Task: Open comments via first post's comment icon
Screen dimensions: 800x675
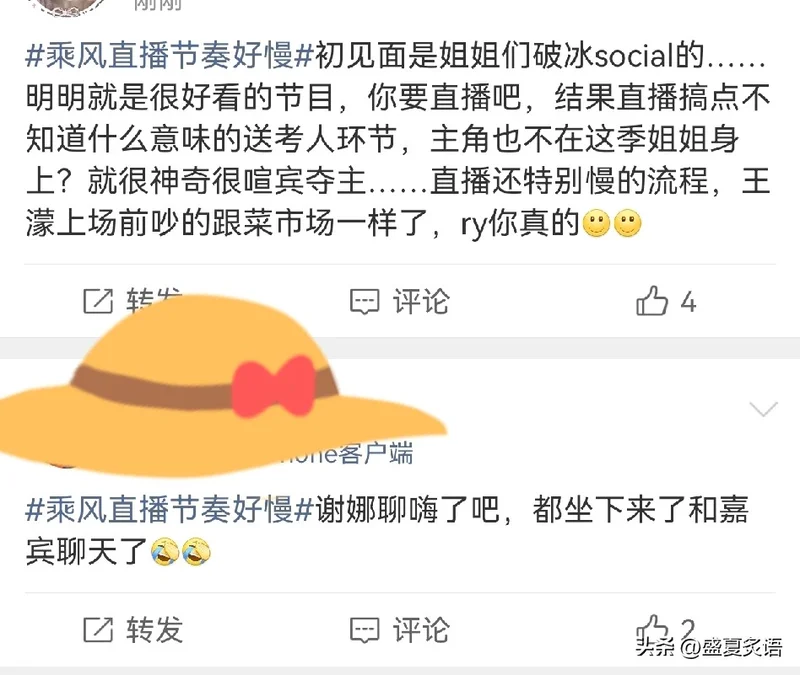Action: click(364, 301)
